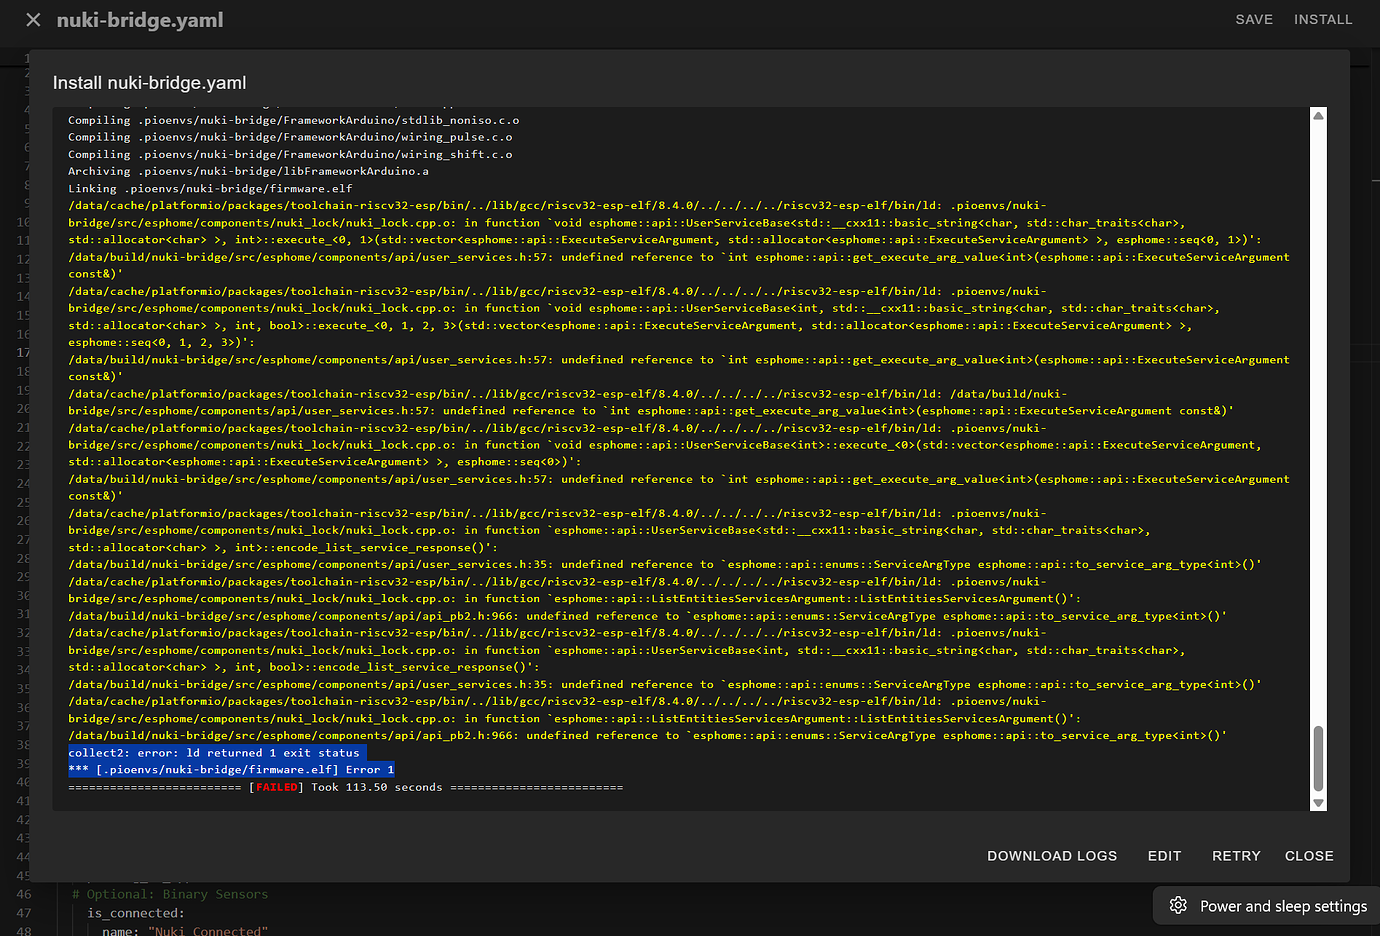
Task: Click the 'Compiling stdlib_noniso.c.o' log line
Action: click(x=294, y=121)
